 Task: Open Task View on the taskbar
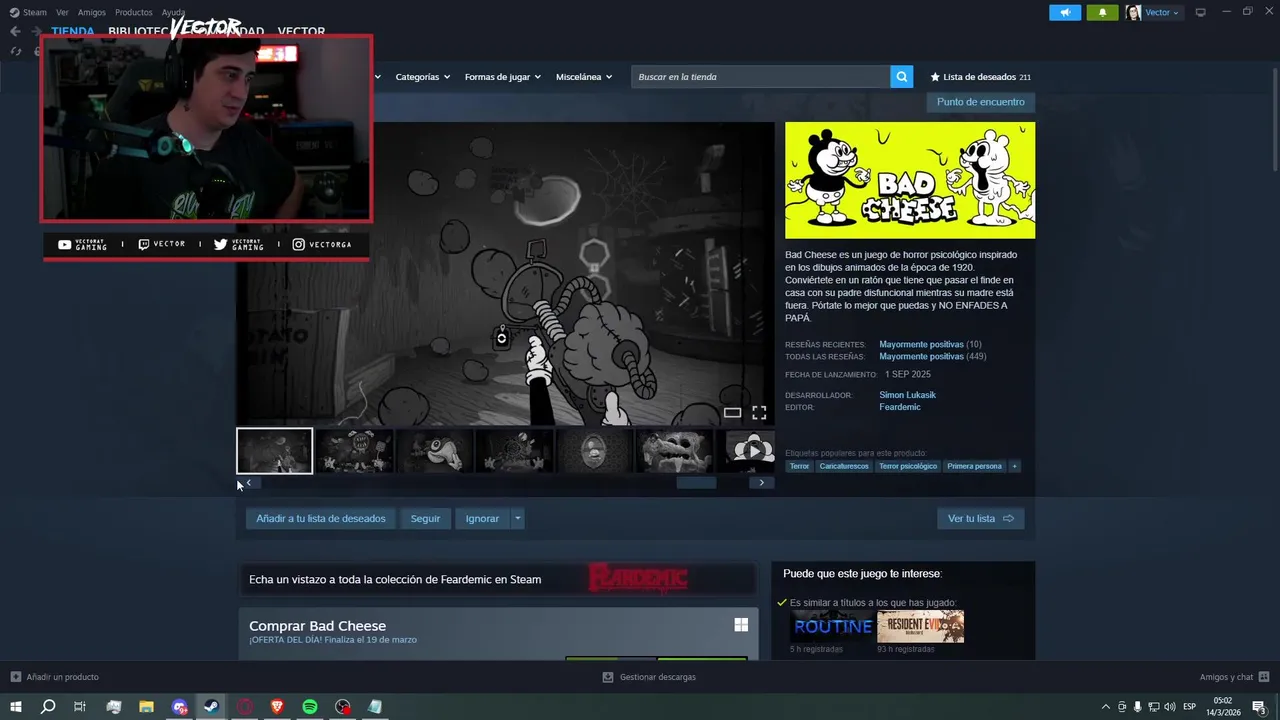click(x=80, y=706)
